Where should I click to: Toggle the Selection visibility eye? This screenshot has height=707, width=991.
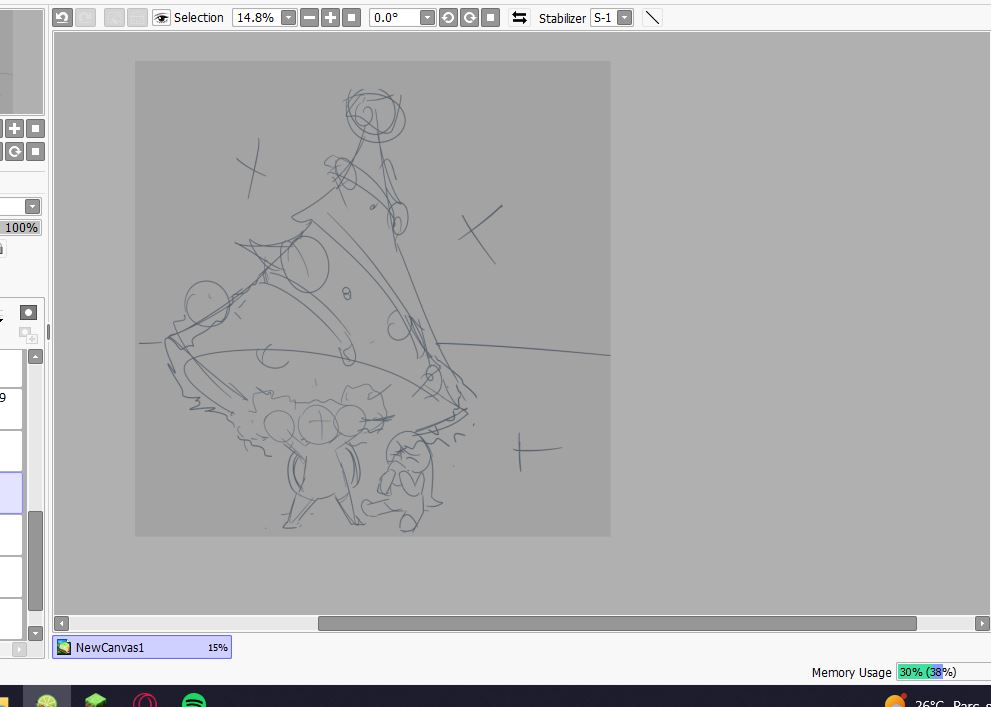tap(161, 18)
